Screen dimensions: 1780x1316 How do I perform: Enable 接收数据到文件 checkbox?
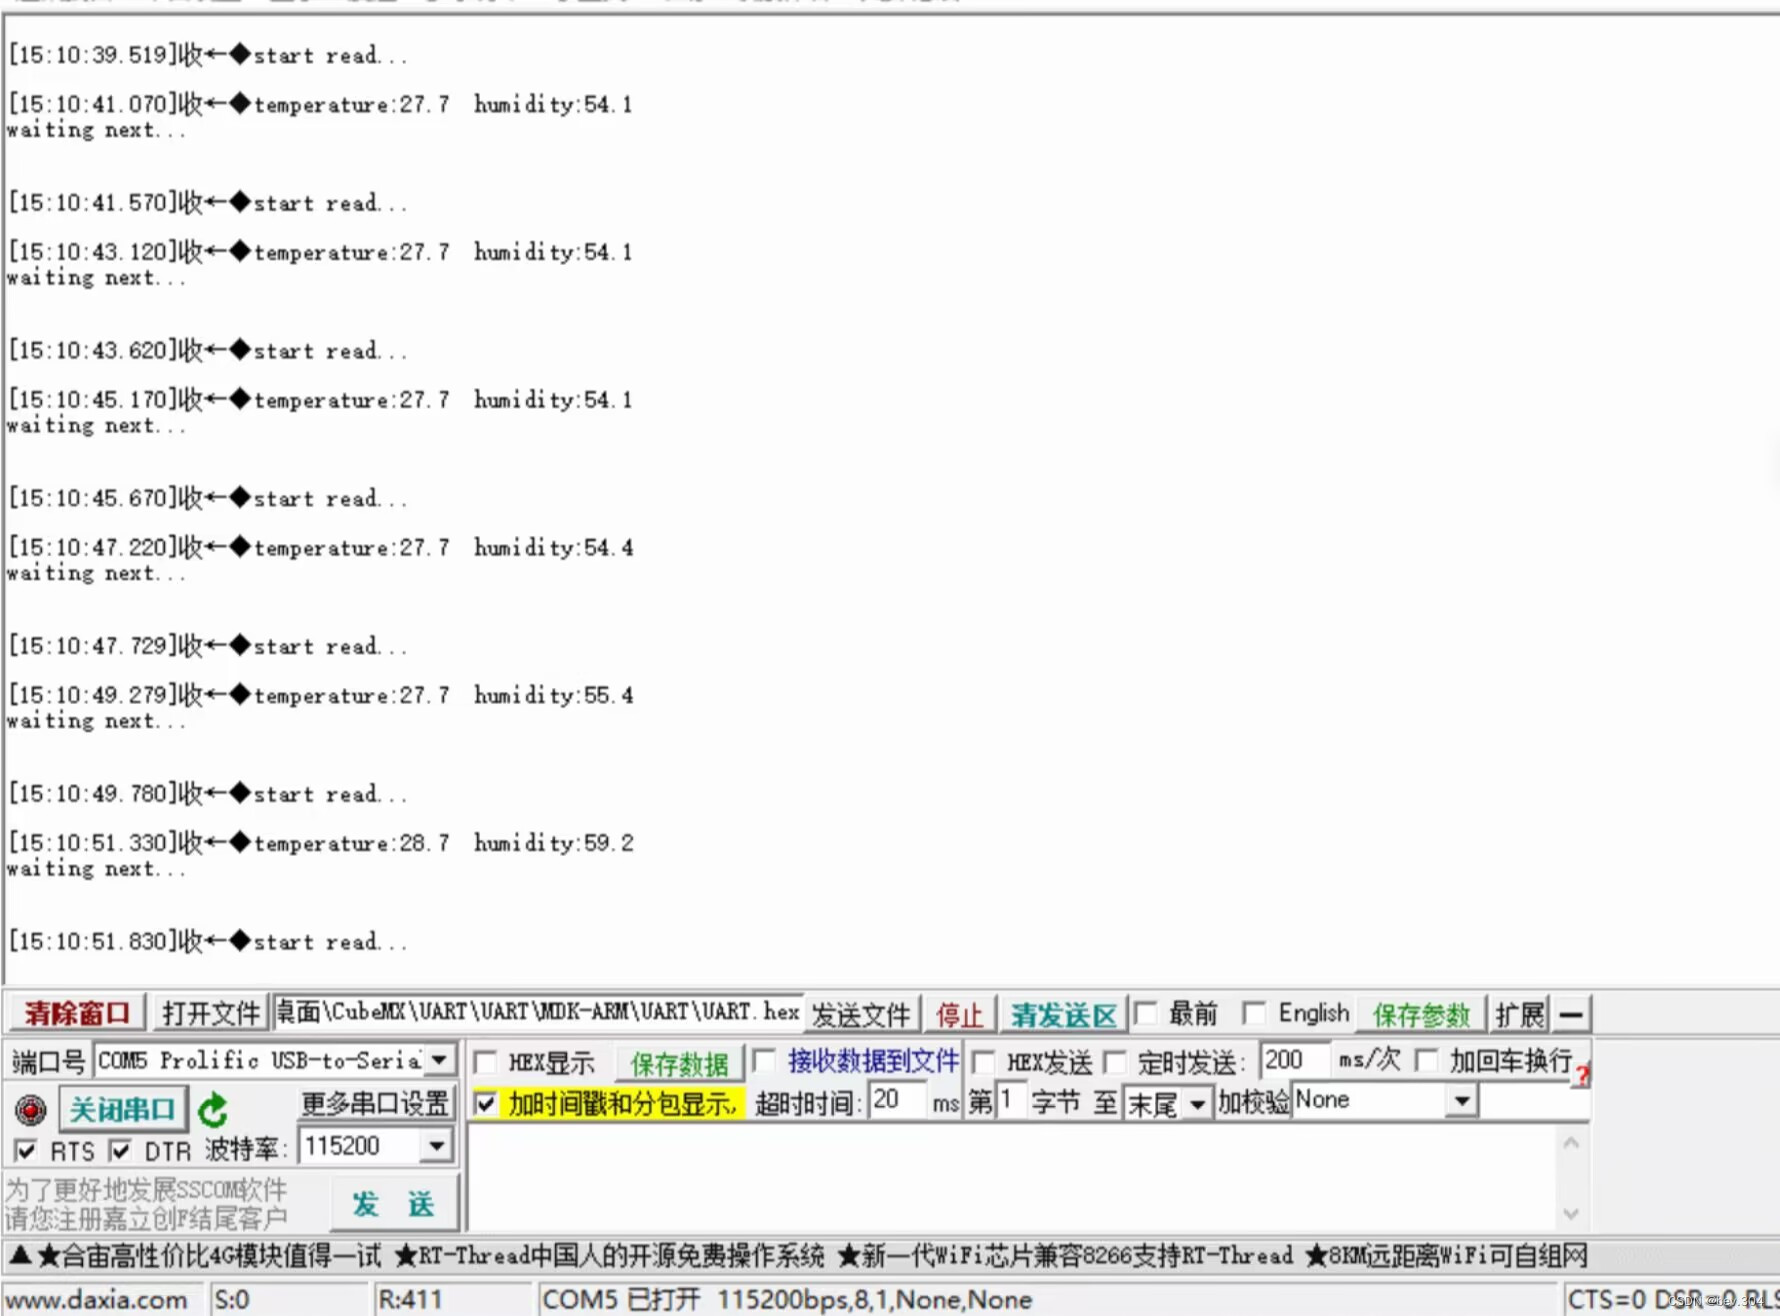click(764, 1060)
